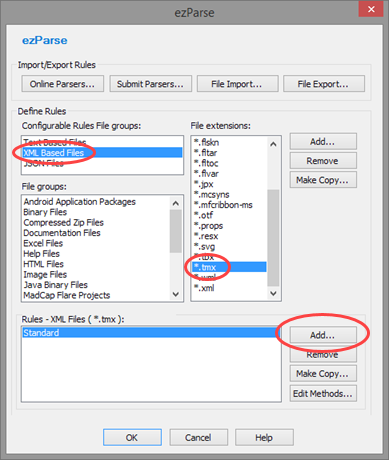Viewport: 389px width, 460px height.
Task: Click the File Import button
Action: pos(237,84)
